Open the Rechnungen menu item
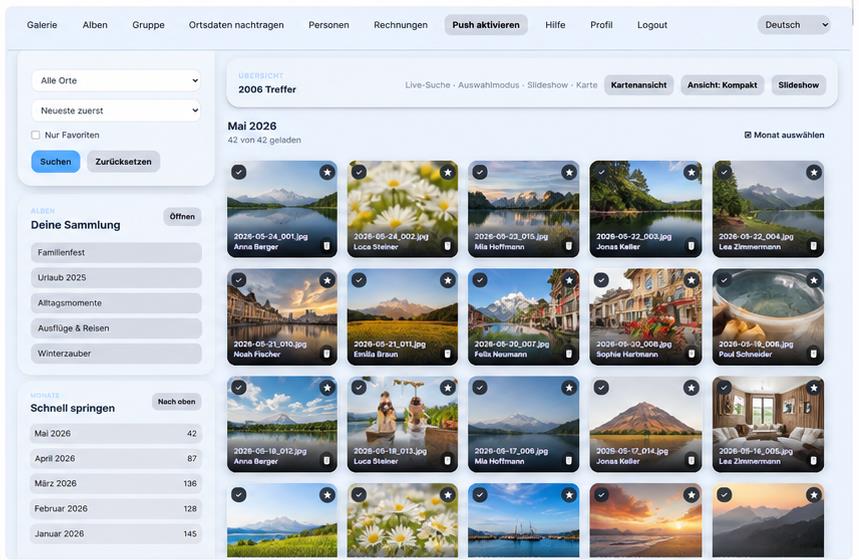 coord(400,25)
